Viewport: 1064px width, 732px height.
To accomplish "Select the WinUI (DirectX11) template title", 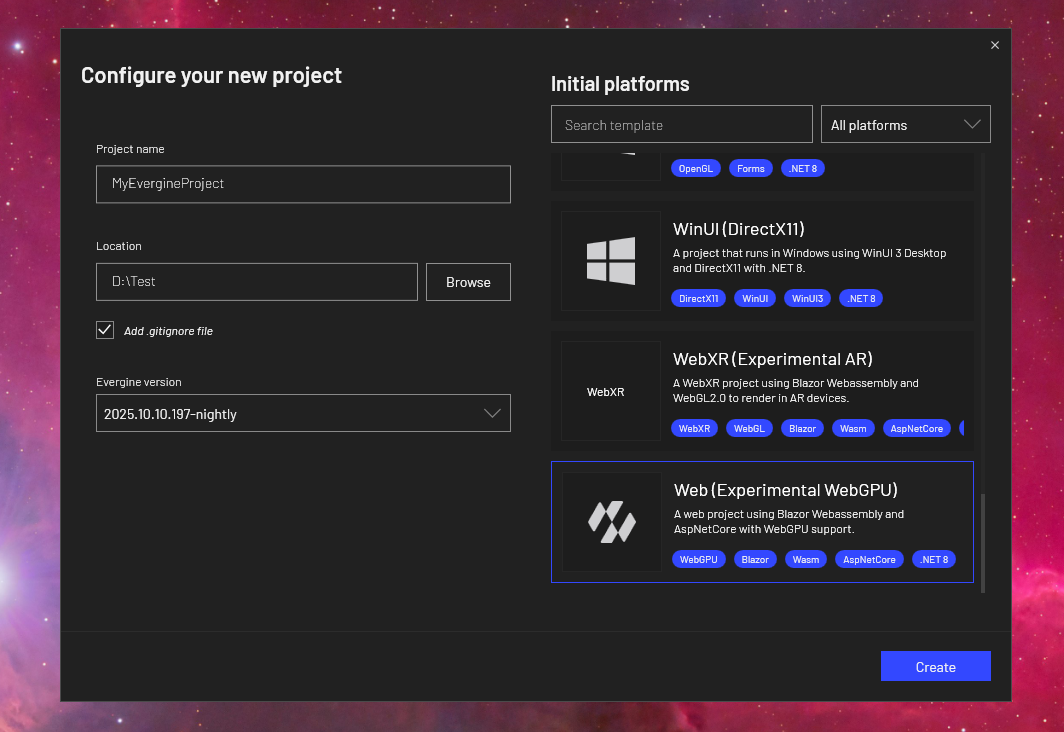I will coord(739,229).
